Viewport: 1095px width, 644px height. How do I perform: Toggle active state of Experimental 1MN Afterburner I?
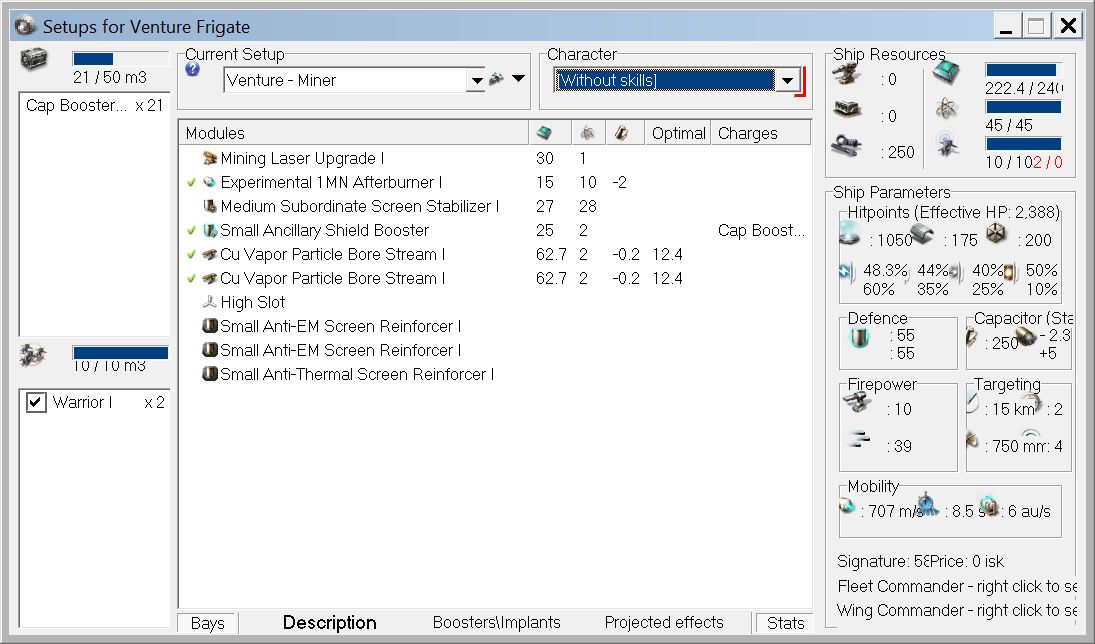point(191,182)
